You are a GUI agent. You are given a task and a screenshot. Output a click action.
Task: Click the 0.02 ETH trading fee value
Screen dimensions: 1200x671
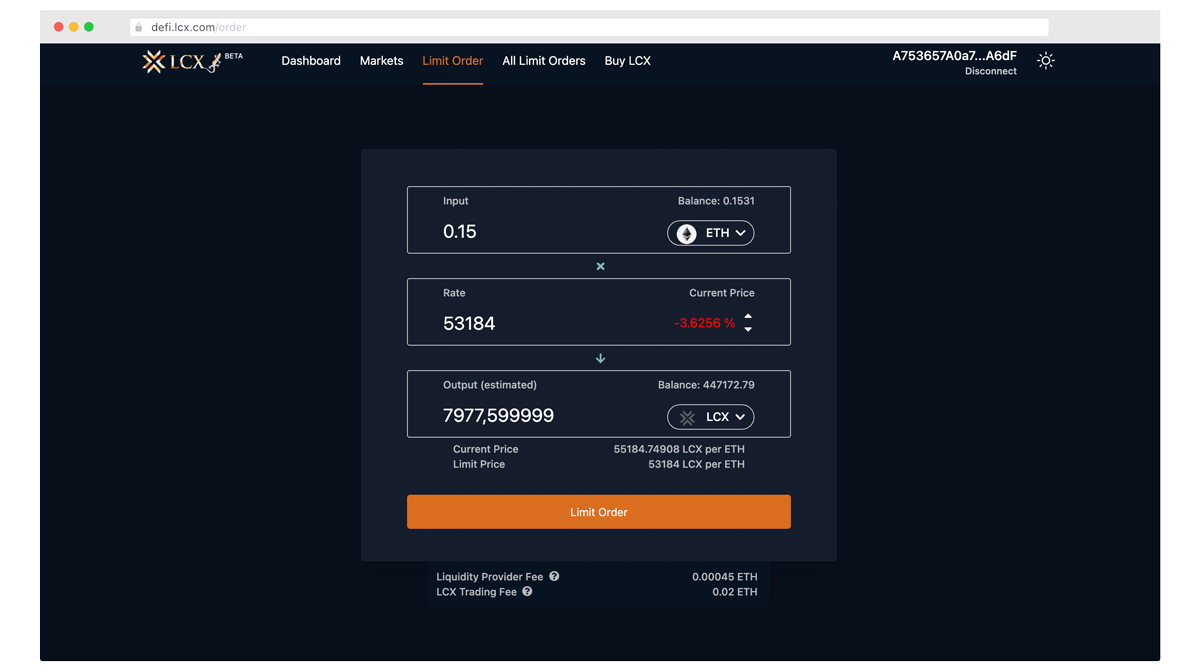(735, 592)
